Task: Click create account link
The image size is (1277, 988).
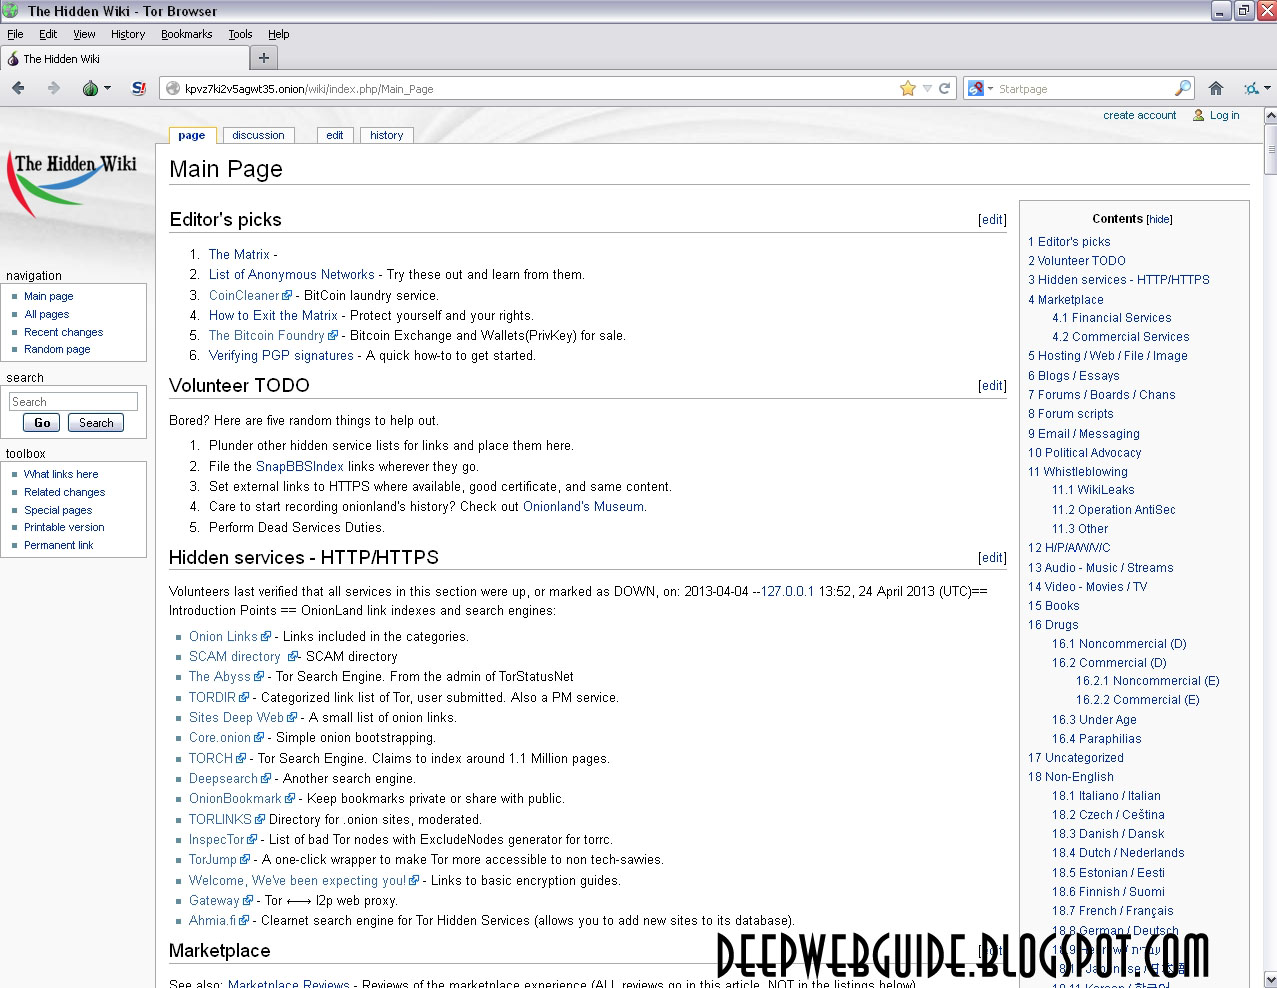Action: (1140, 115)
